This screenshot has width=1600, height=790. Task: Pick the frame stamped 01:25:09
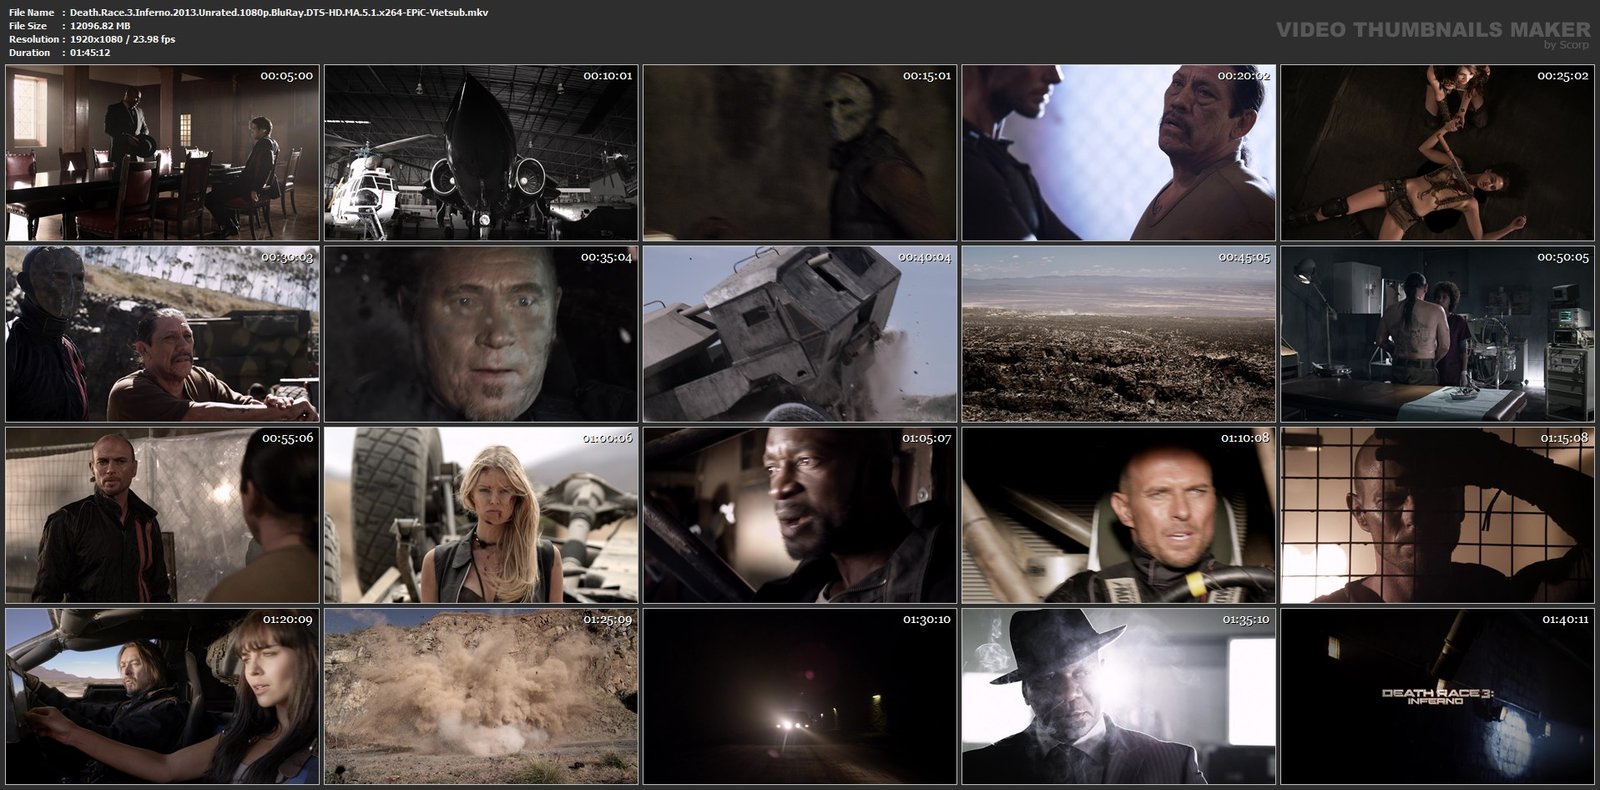click(481, 696)
